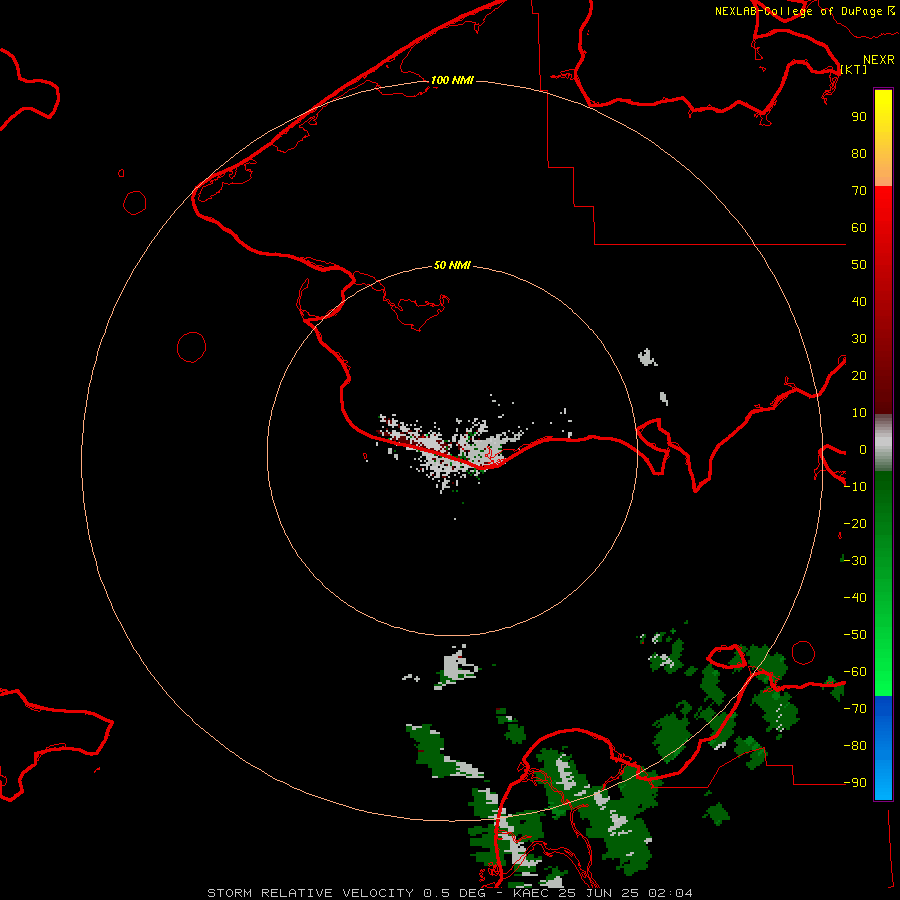Screen dimensions: 900x900
Task: Pick the green segment of the color bar
Action: 883,584
